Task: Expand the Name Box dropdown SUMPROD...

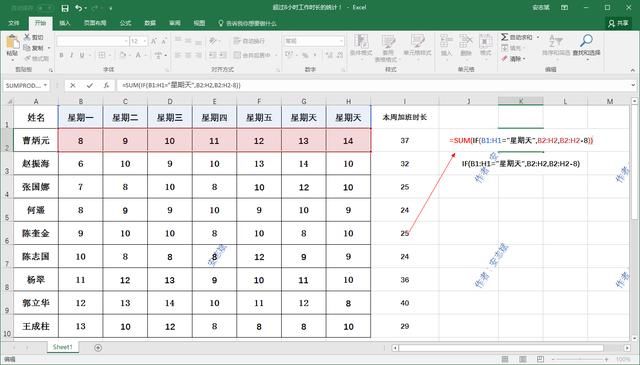Action: [45, 85]
